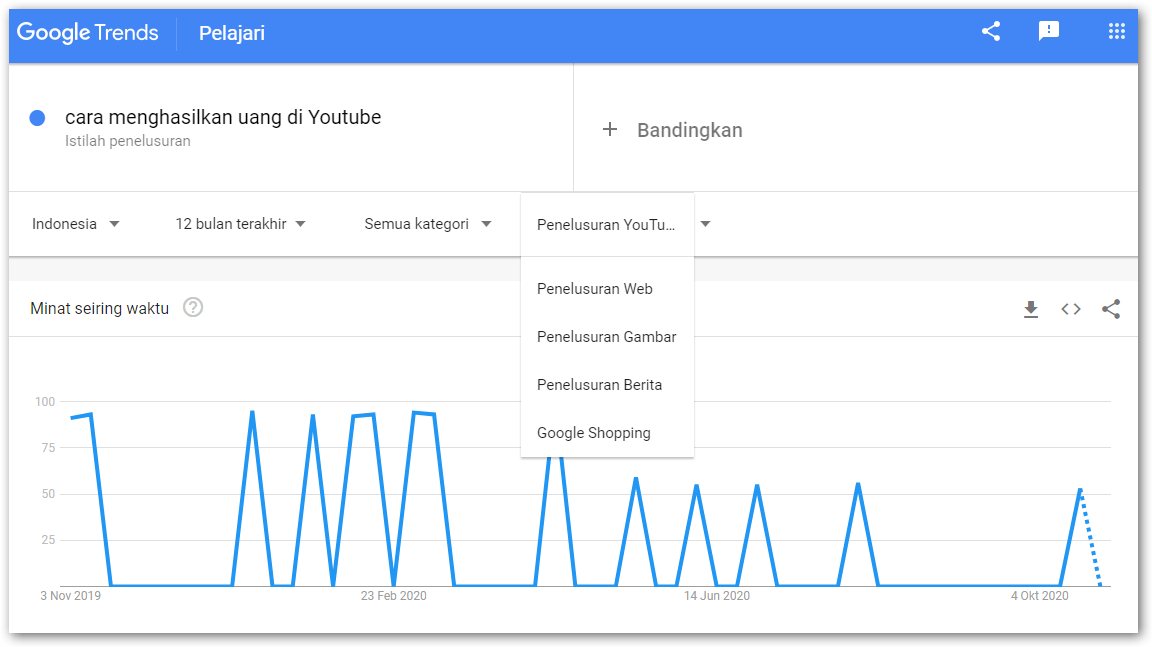
Task: Click the chart share icon
Action: pos(1111,309)
